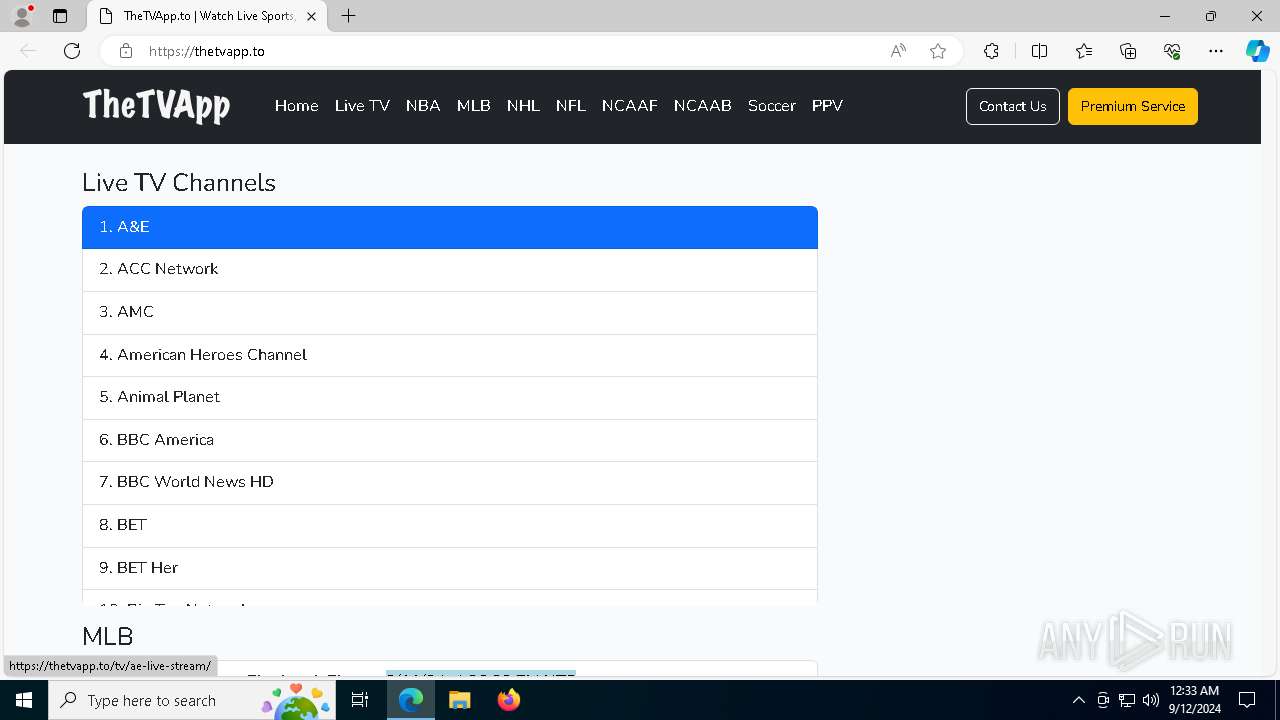Go to Home nav link

pos(297,106)
